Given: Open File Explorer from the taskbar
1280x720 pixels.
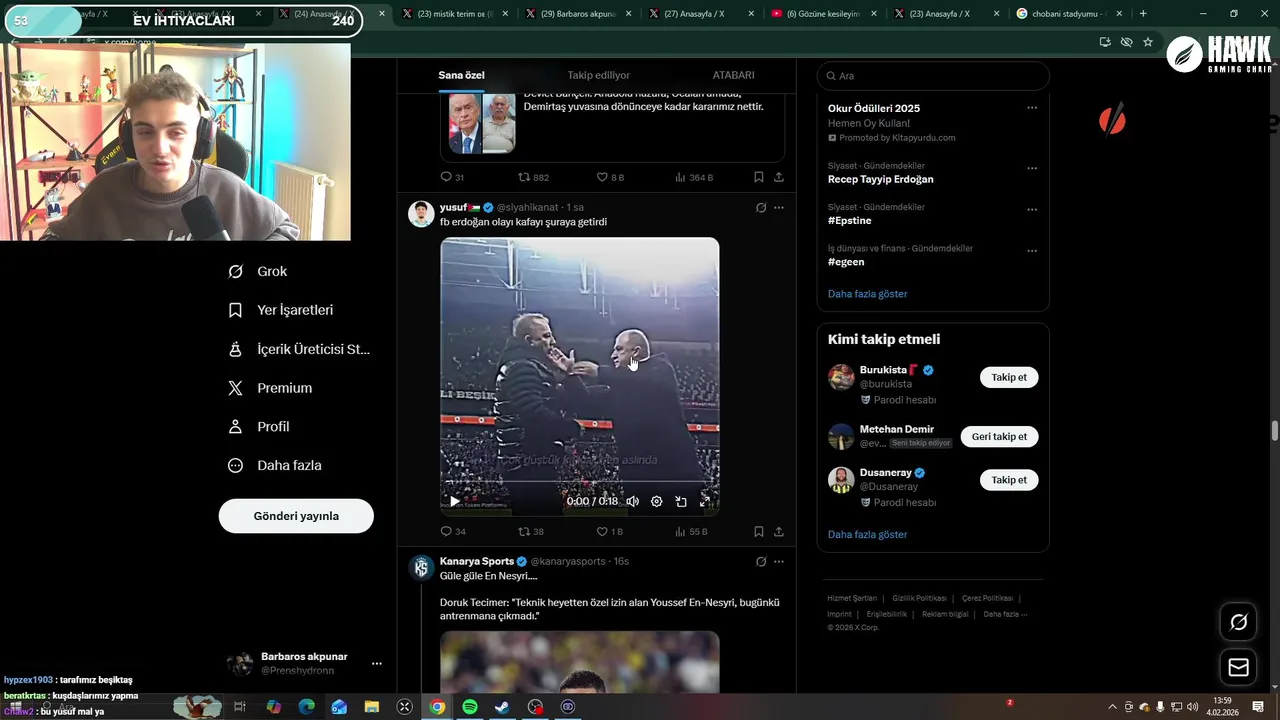Looking at the screenshot, I should click(372, 707).
